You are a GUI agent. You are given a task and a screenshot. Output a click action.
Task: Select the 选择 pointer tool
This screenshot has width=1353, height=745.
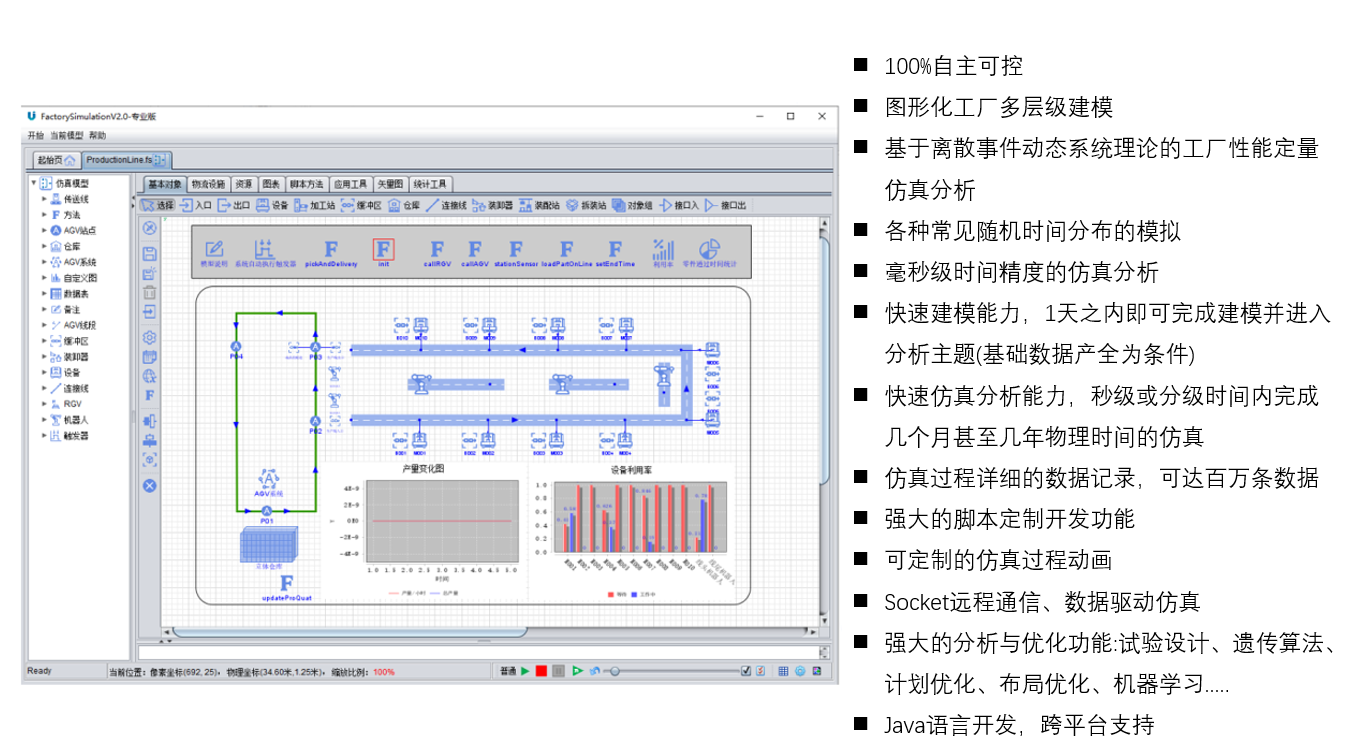point(158,205)
